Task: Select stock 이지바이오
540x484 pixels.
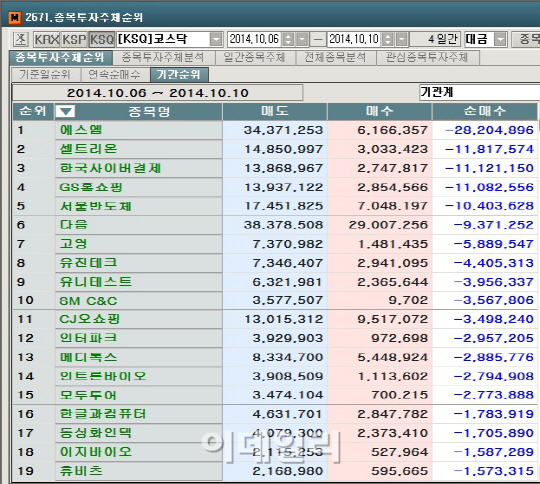Action: click(96, 452)
